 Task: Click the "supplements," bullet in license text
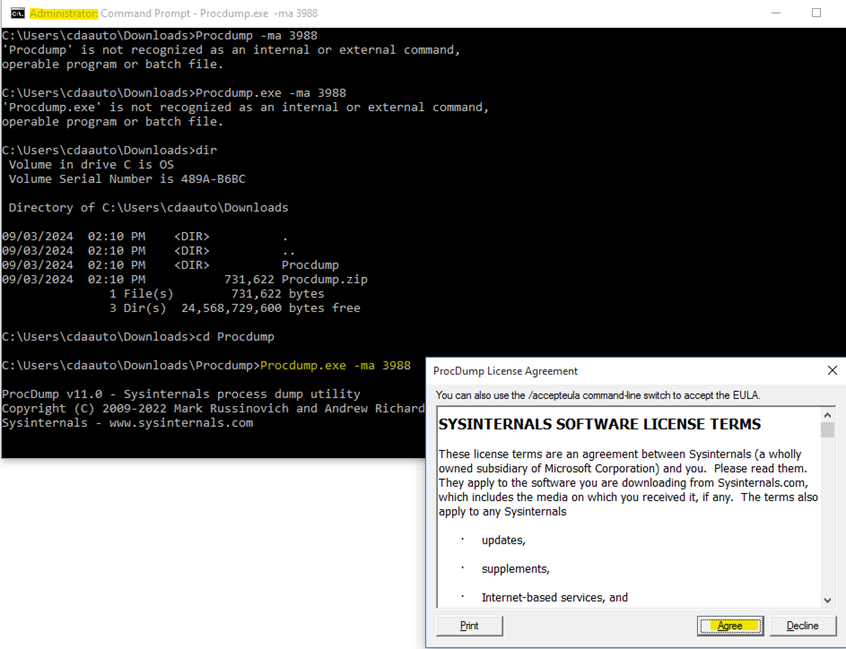[x=515, y=569]
